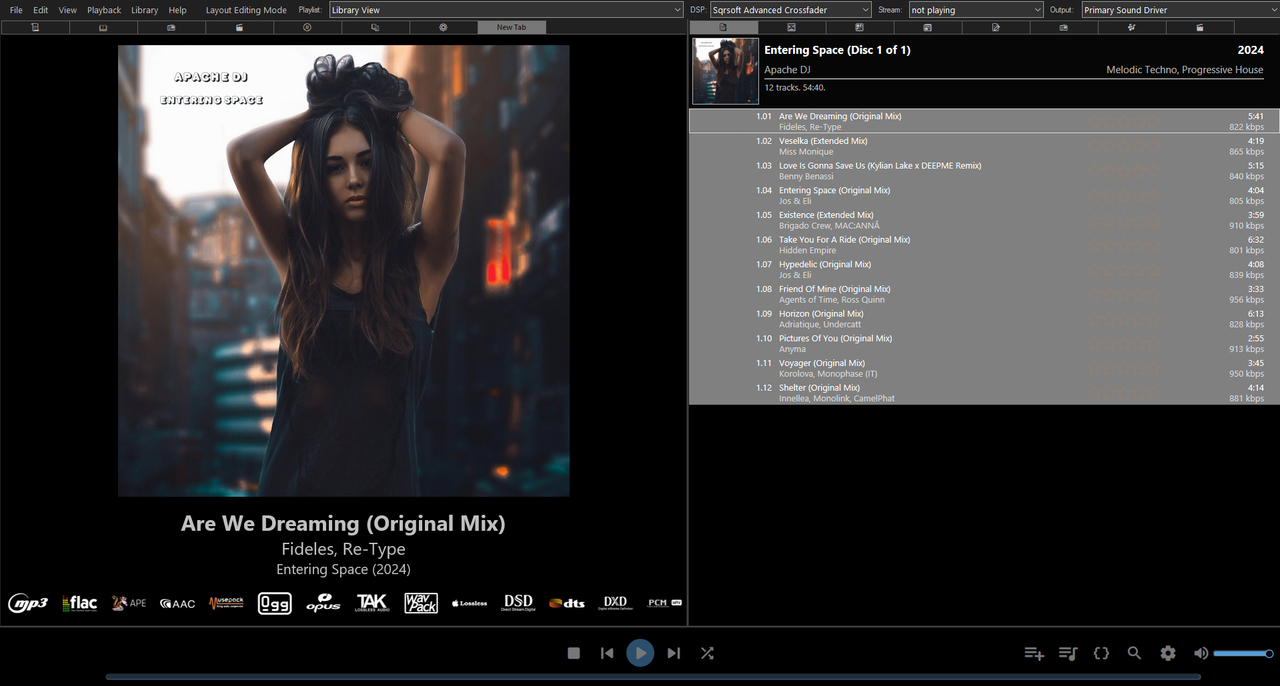Select track Take You For A Ride
The height and width of the screenshot is (686, 1280).
[x=984, y=245]
